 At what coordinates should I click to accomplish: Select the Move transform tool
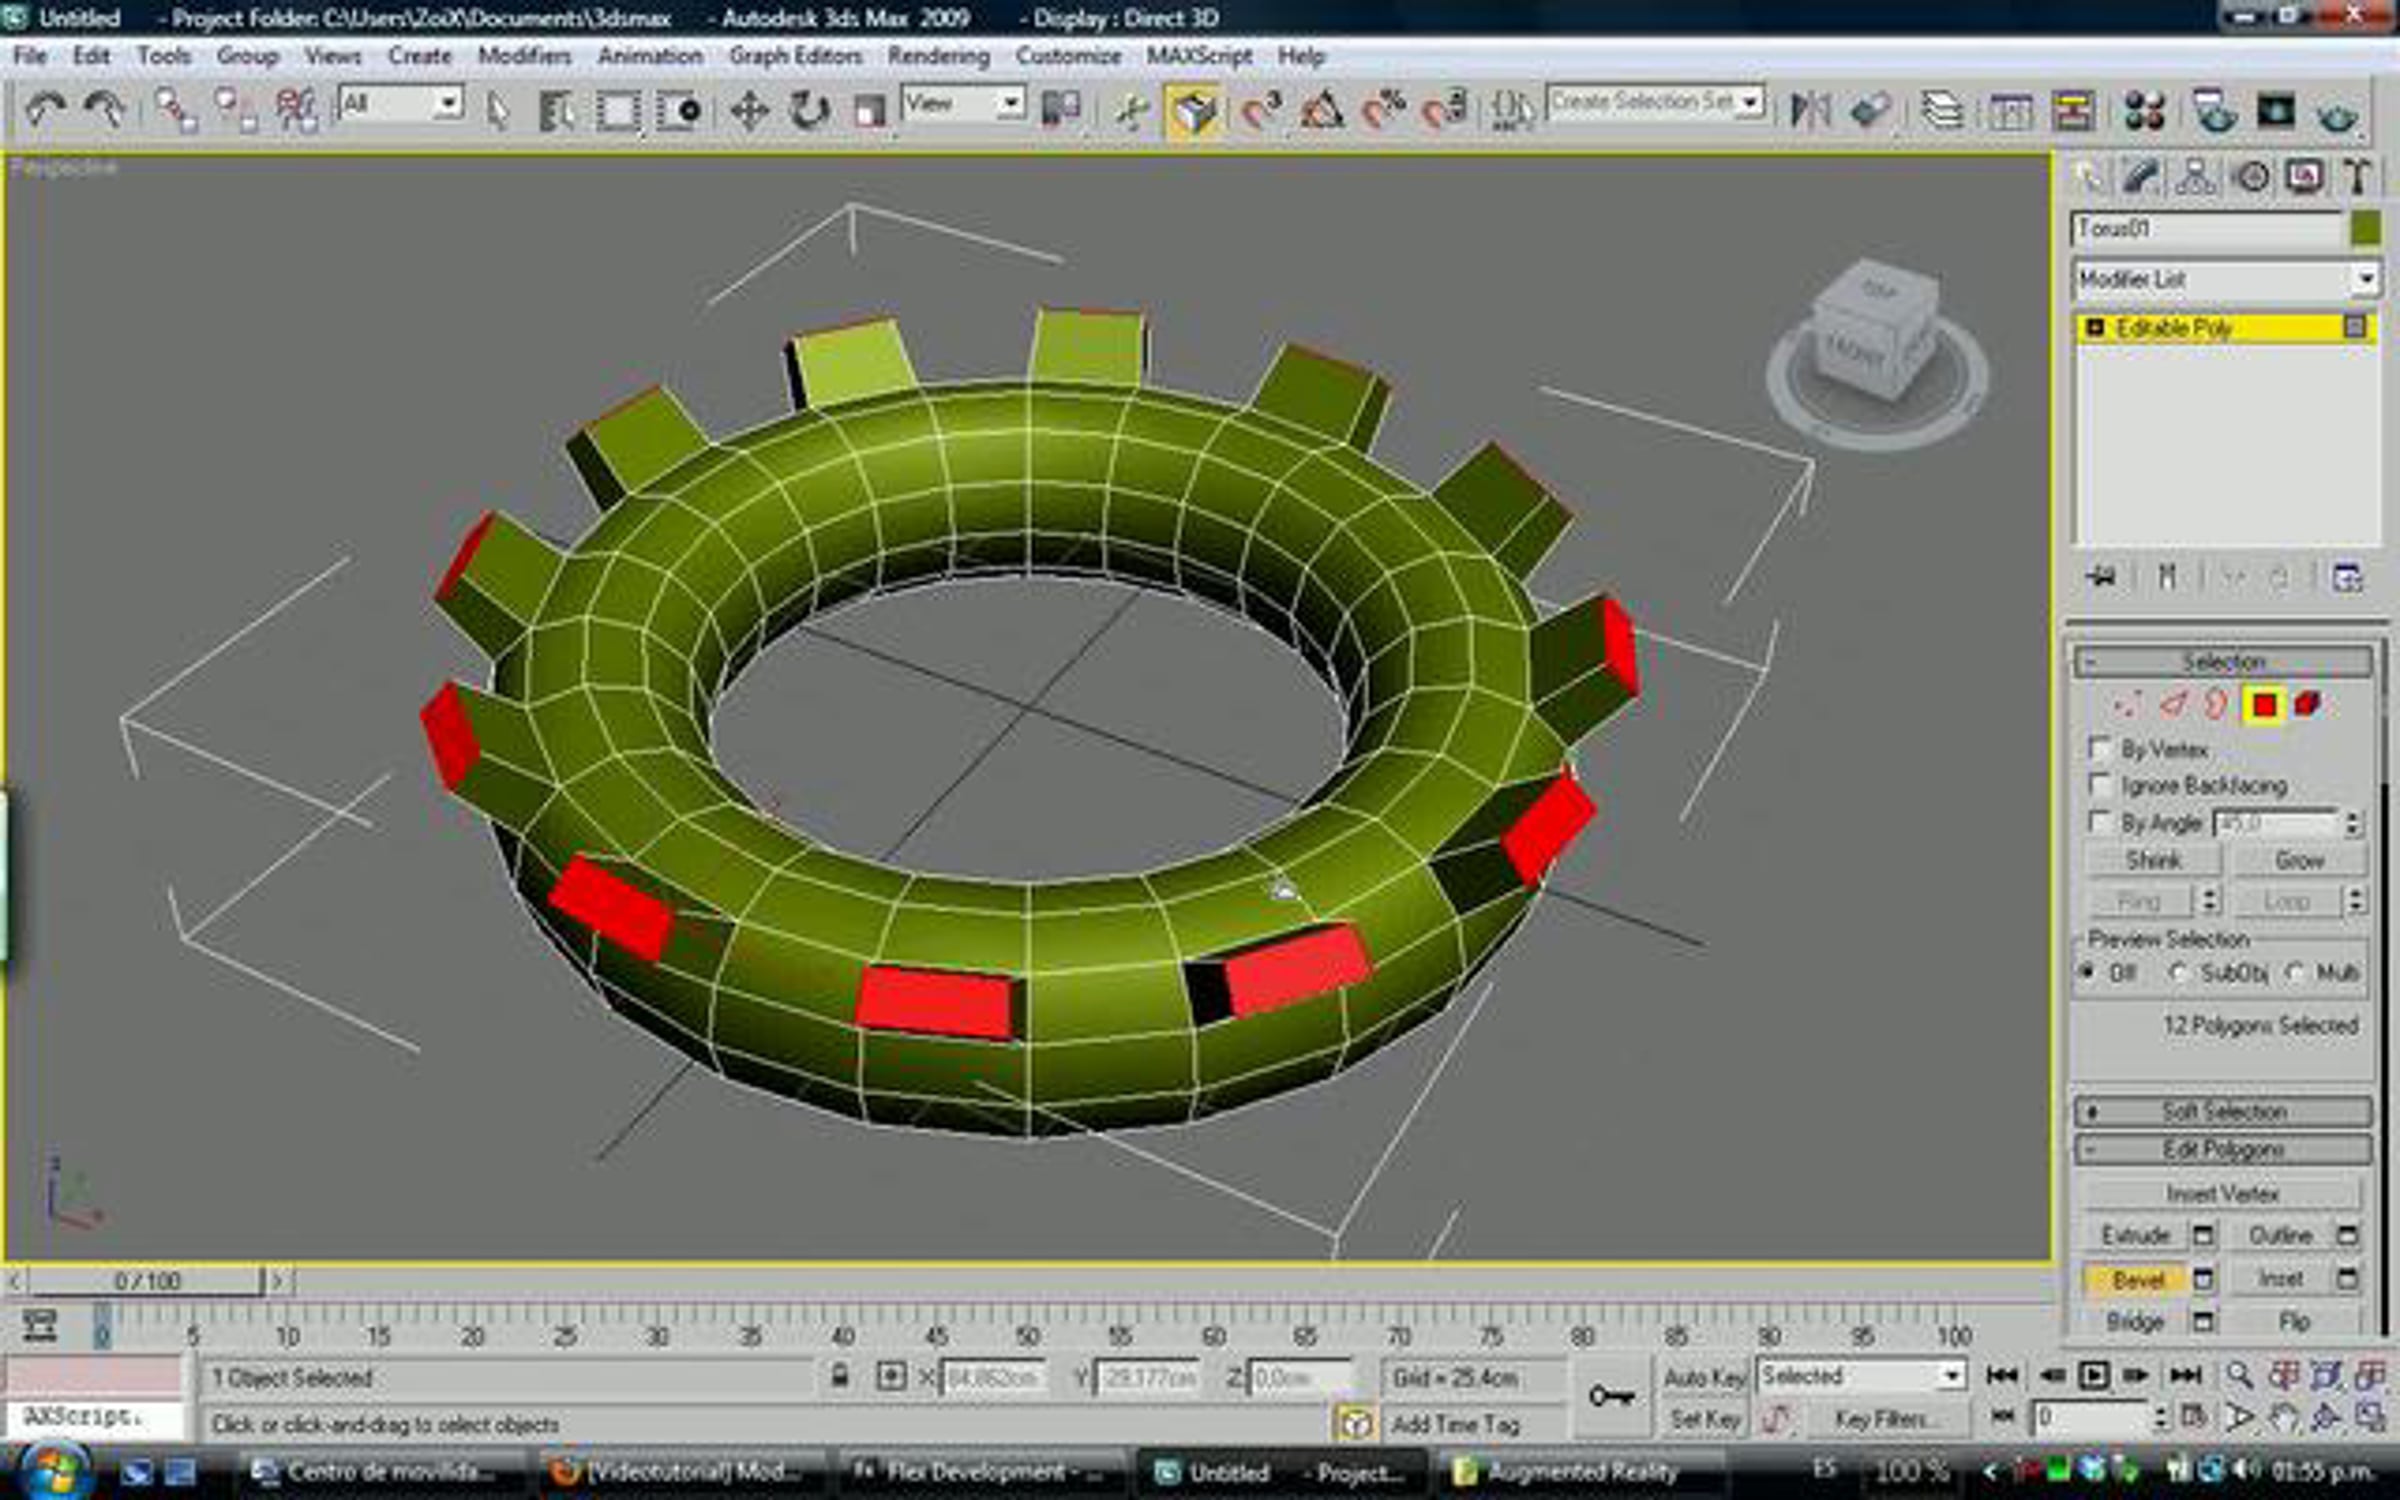point(748,110)
